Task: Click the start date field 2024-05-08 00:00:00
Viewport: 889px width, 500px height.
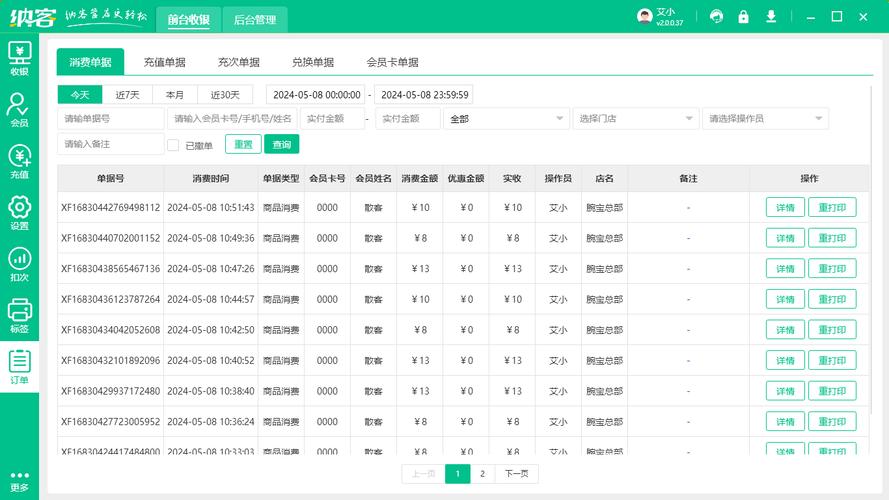Action: click(316, 95)
